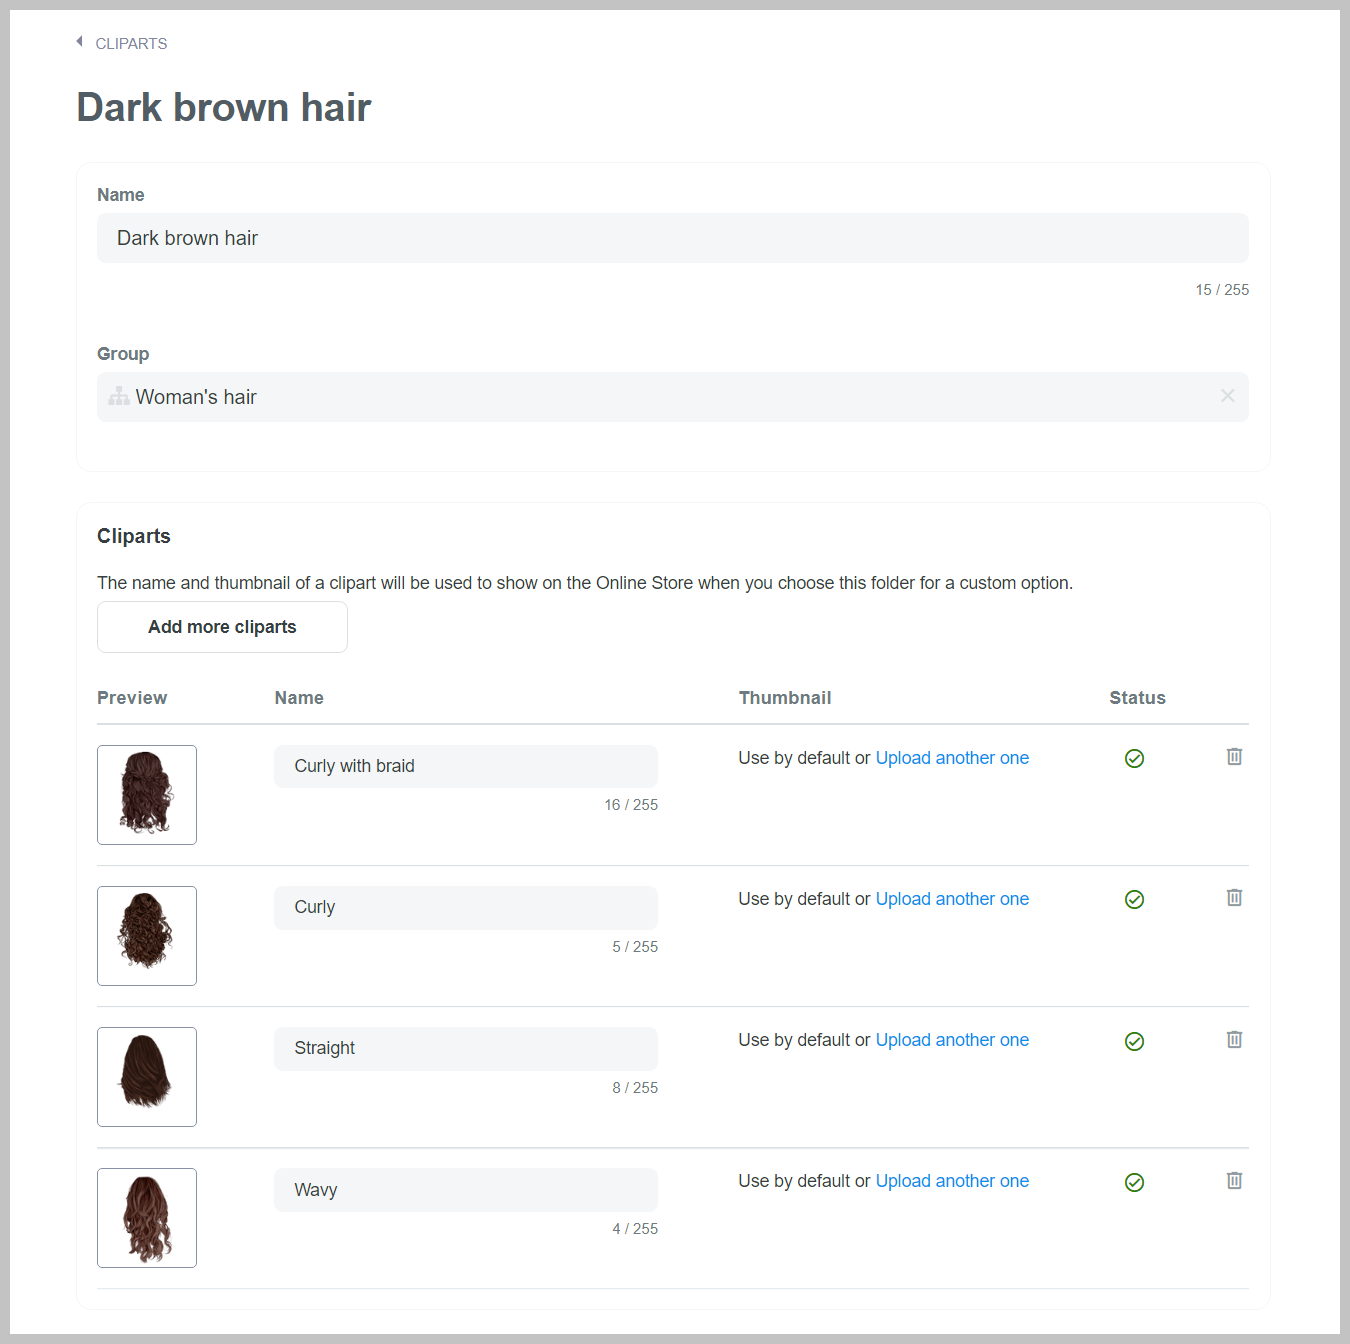Click Add more cliparts button
Viewport: 1350px width, 1344px height.
click(x=222, y=627)
